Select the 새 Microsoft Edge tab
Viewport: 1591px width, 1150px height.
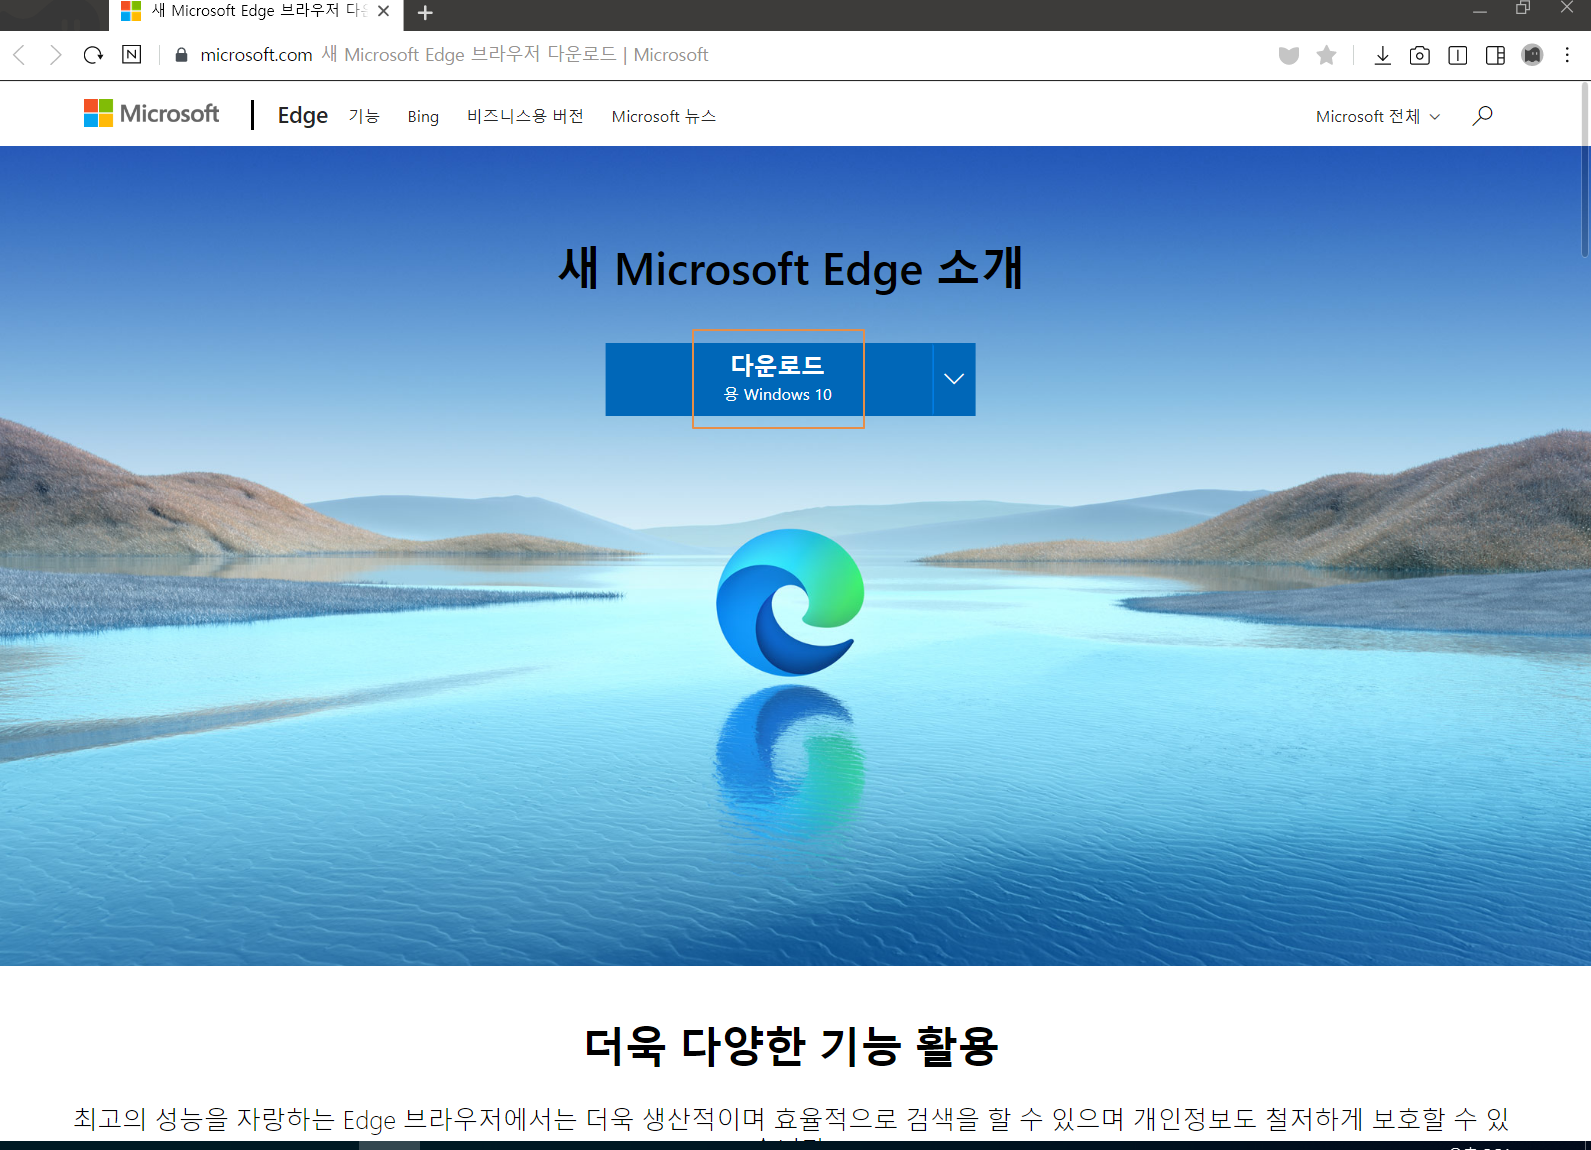pyautogui.click(x=255, y=12)
